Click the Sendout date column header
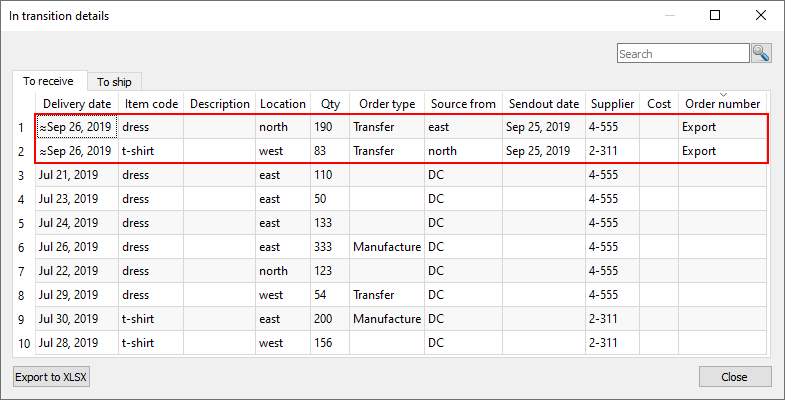785x400 pixels. pyautogui.click(x=543, y=104)
